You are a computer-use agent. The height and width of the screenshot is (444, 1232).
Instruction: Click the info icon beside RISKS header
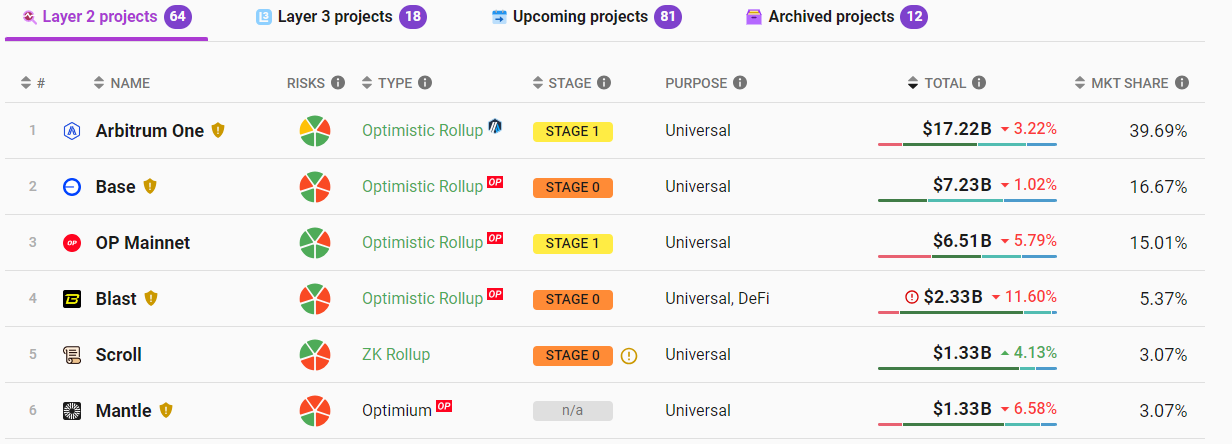pyautogui.click(x=338, y=83)
